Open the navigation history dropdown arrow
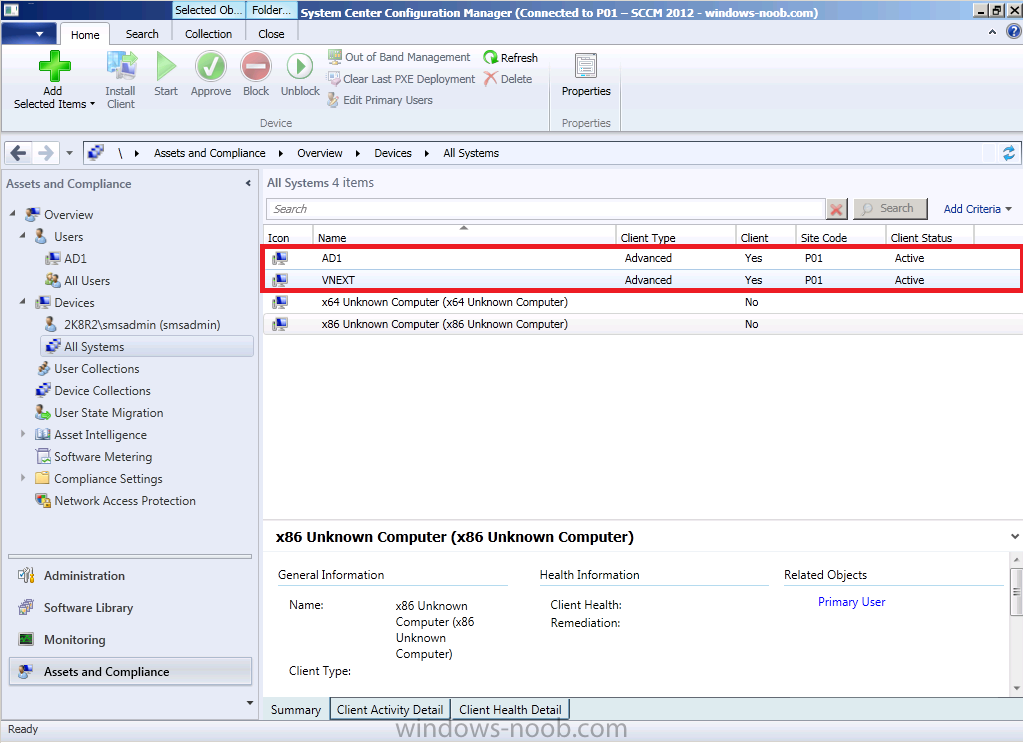Screen dimensions: 1023x743 (69, 153)
